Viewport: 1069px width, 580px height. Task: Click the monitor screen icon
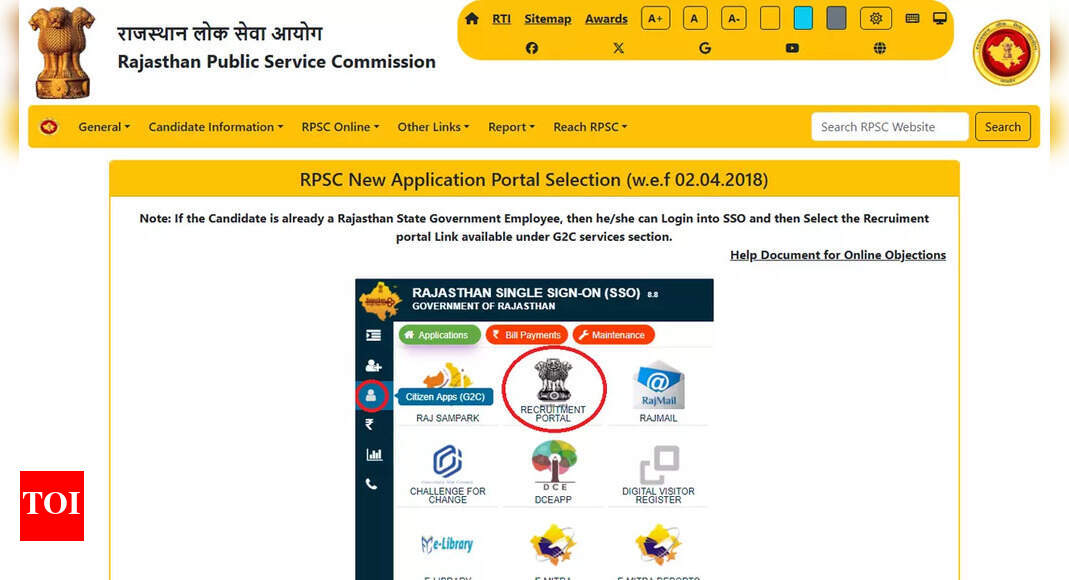click(940, 18)
